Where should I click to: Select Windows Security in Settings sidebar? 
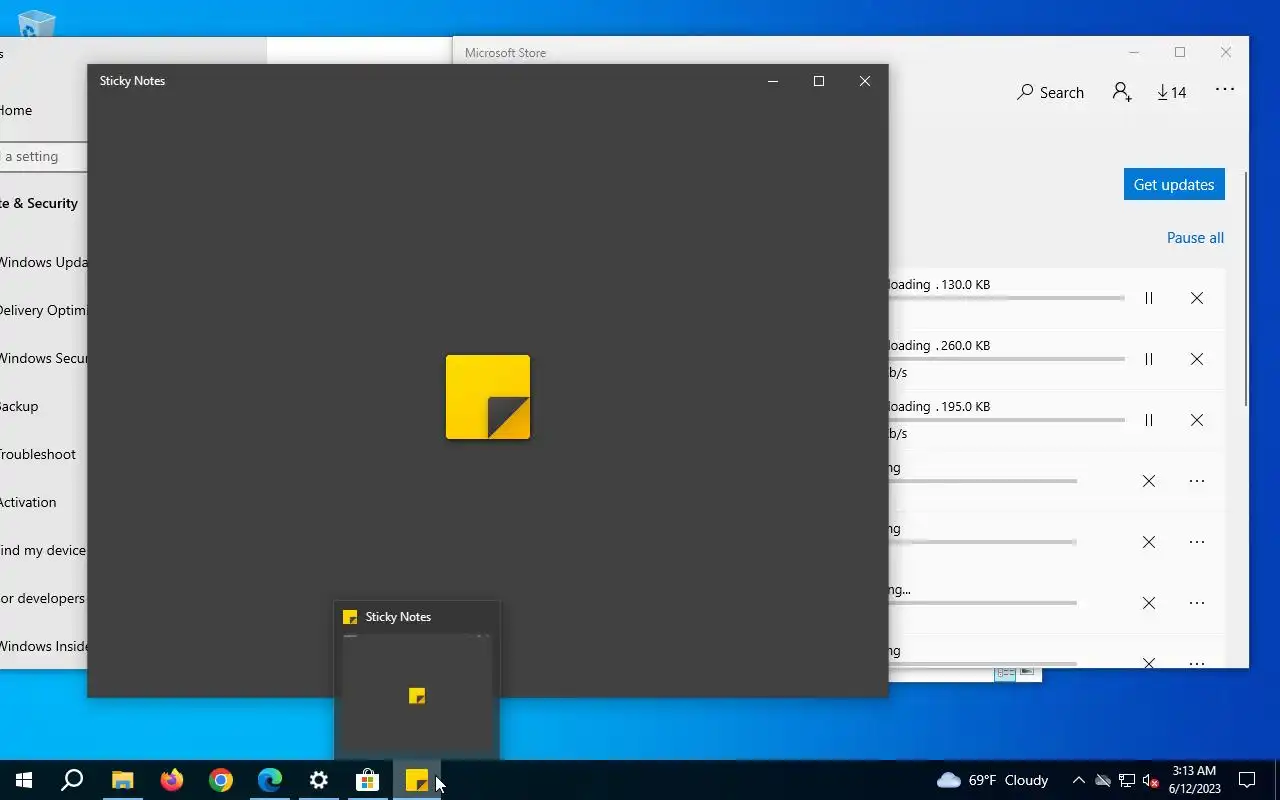(43, 358)
